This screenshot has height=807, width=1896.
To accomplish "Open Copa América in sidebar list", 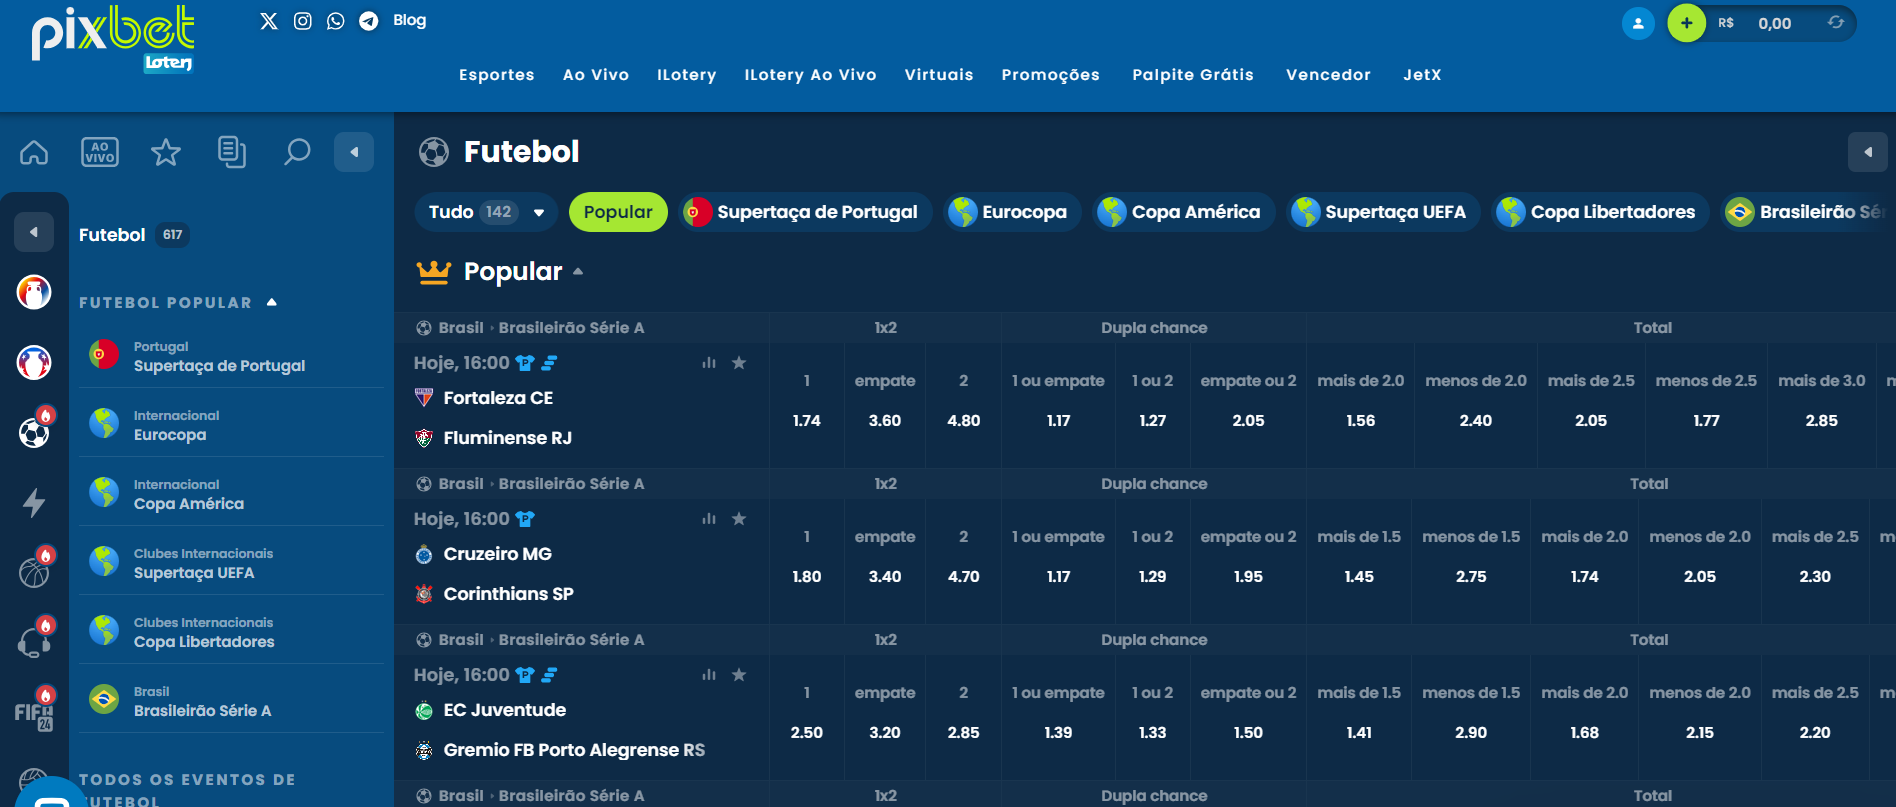I will coord(231,494).
